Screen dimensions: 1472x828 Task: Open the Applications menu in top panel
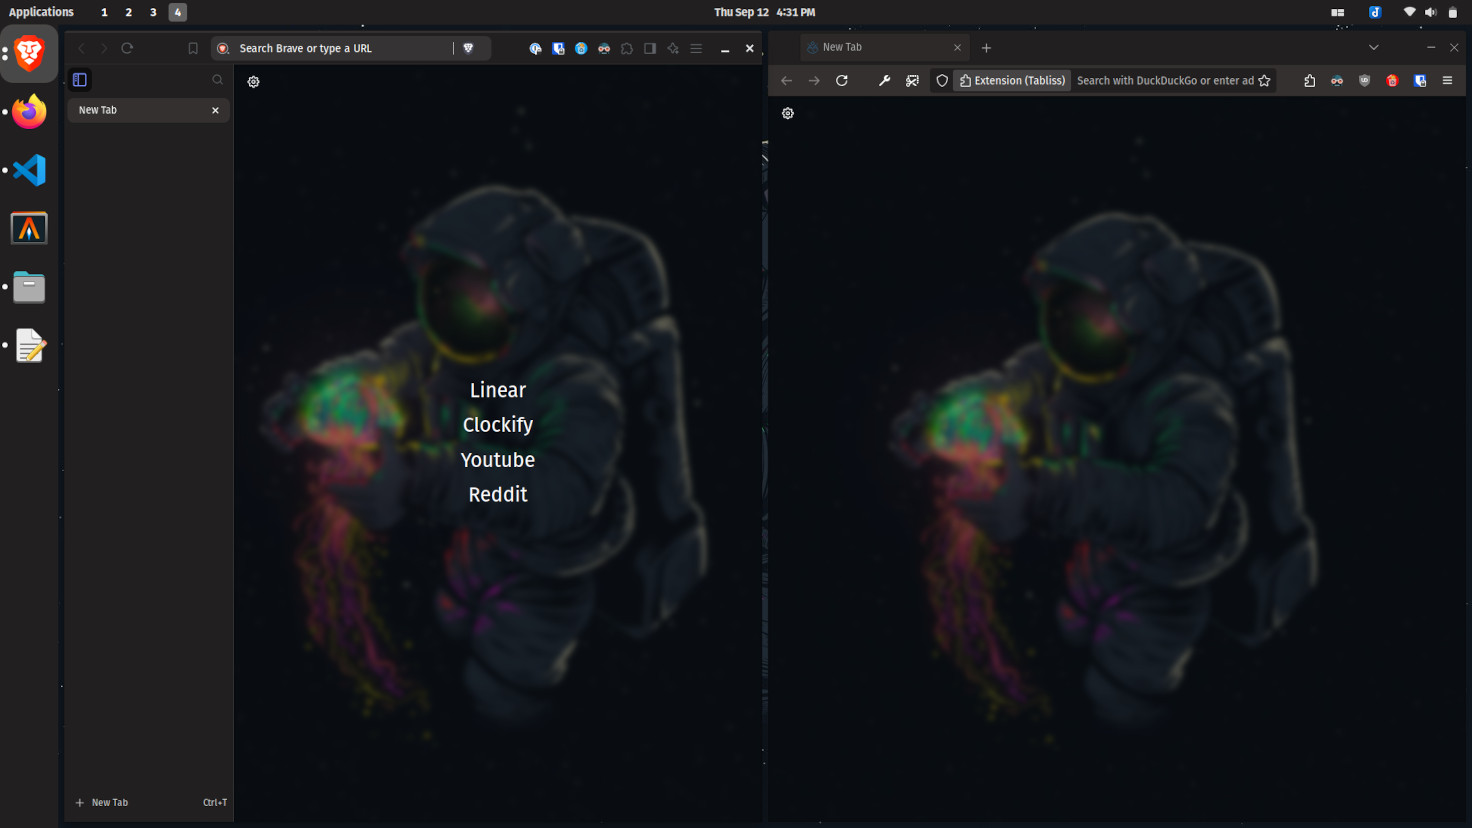click(x=41, y=12)
